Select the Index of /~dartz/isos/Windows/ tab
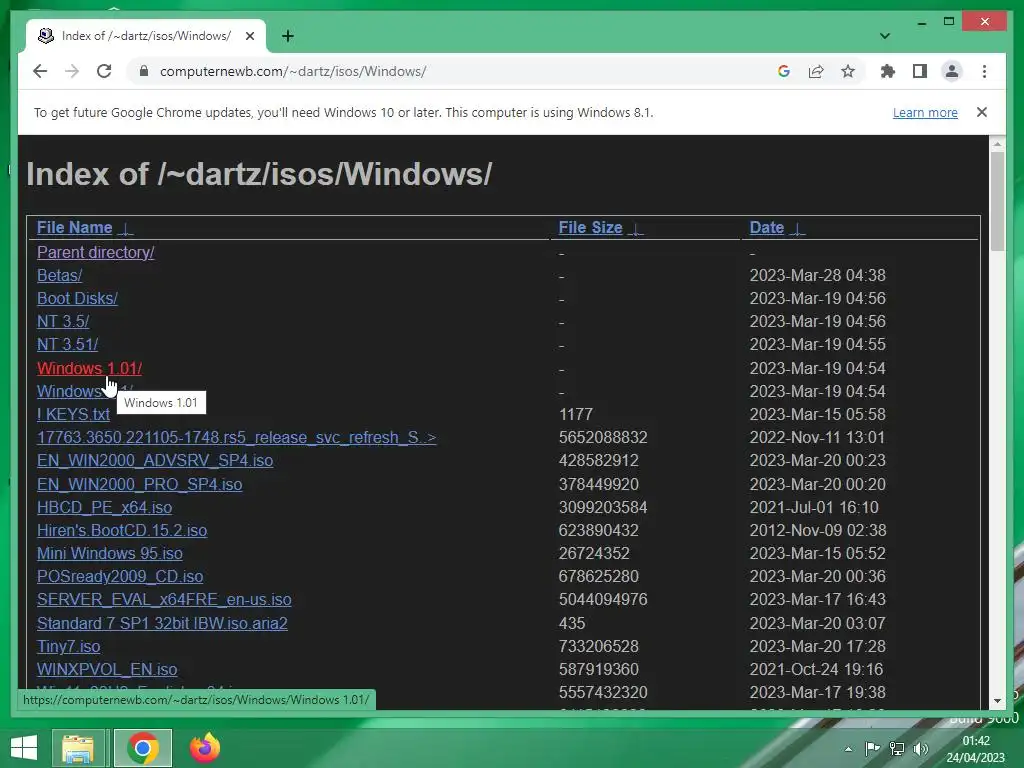Viewport: 1024px width, 768px height. click(x=146, y=36)
